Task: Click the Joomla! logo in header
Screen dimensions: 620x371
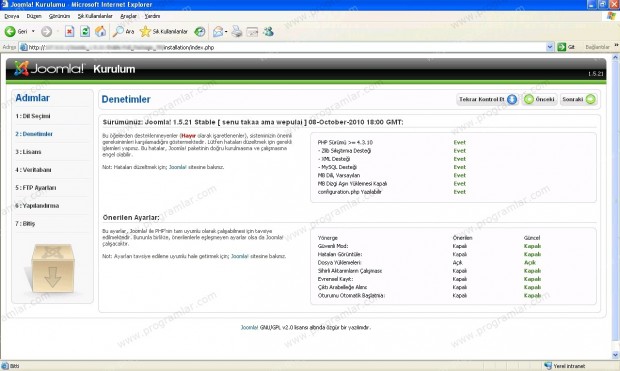Action: pyautogui.click(x=49, y=68)
